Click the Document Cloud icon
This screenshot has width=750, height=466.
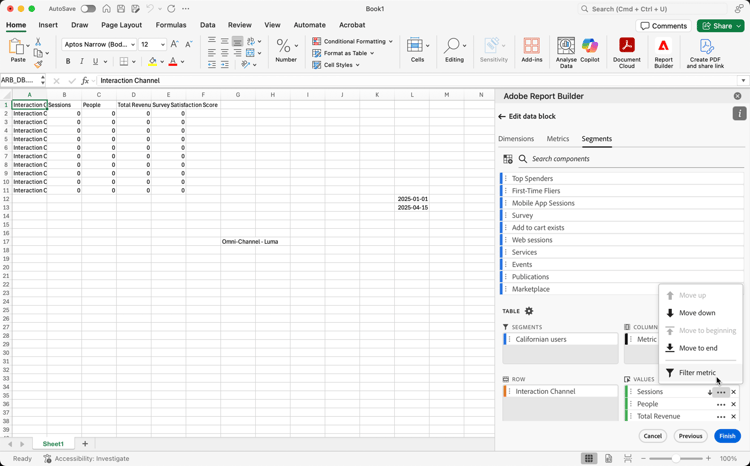(x=627, y=52)
